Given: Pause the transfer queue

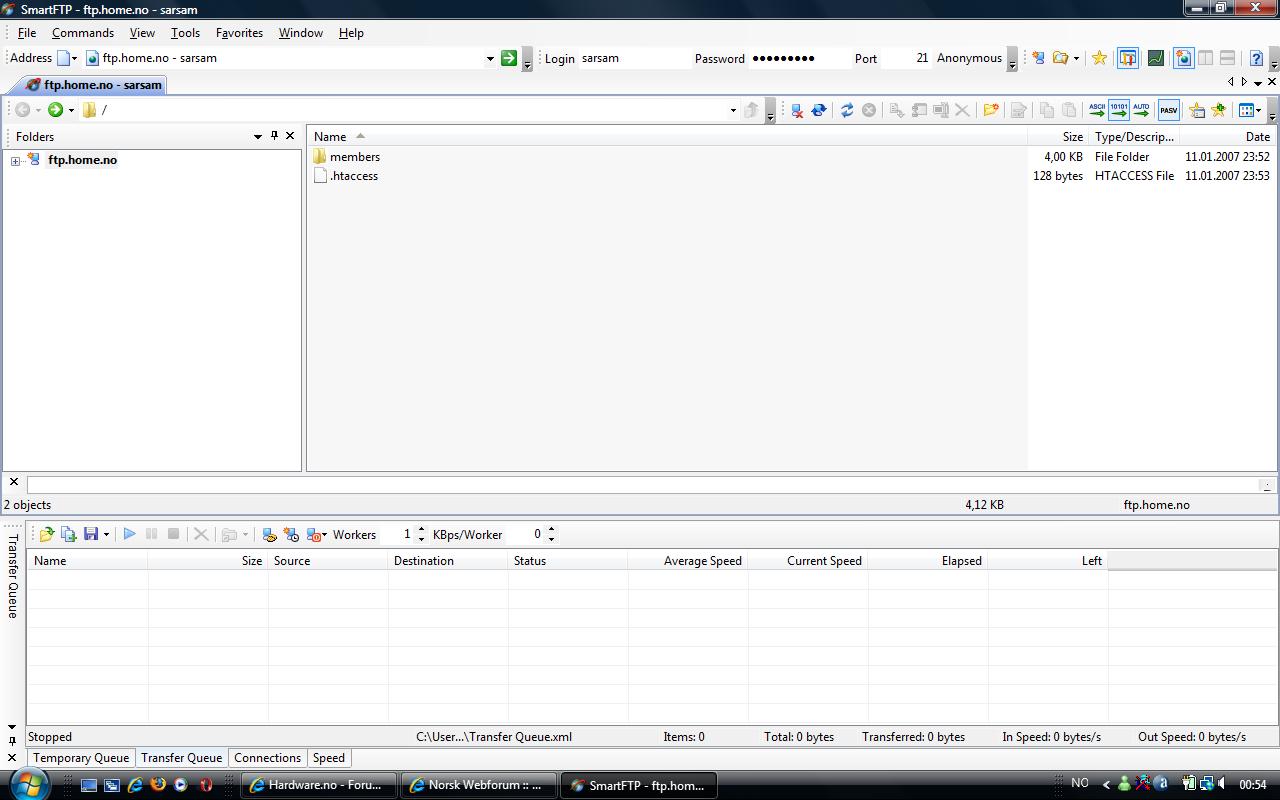Looking at the screenshot, I should tap(151, 534).
